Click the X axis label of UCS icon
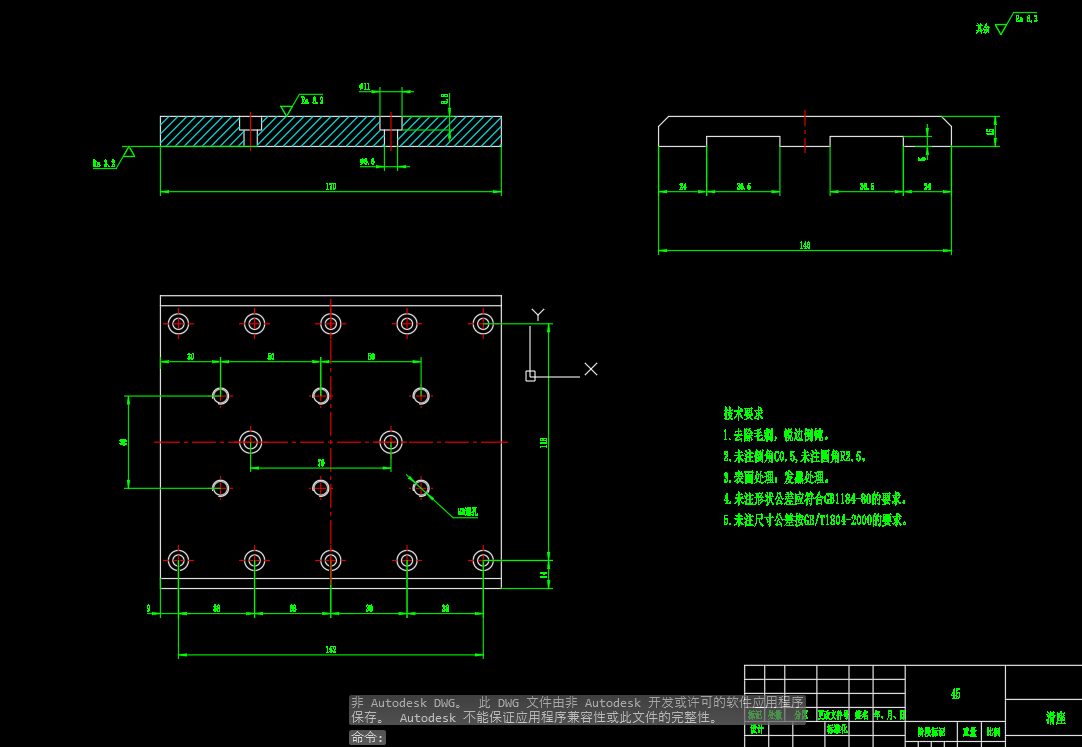This screenshot has height=747, width=1082. [x=591, y=369]
